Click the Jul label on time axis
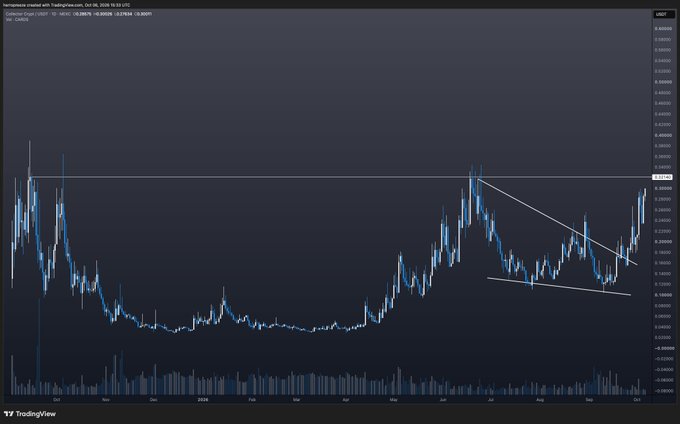 (x=491, y=399)
